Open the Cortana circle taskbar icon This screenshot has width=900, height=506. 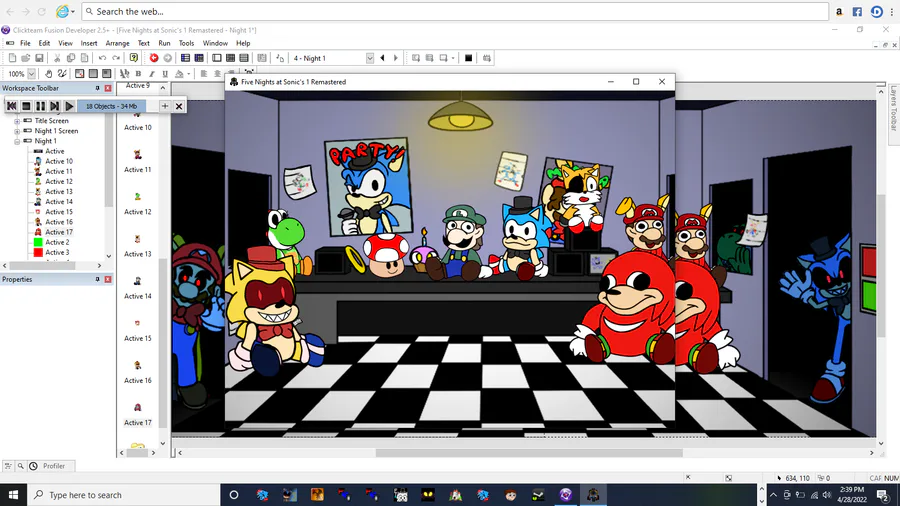click(234, 495)
